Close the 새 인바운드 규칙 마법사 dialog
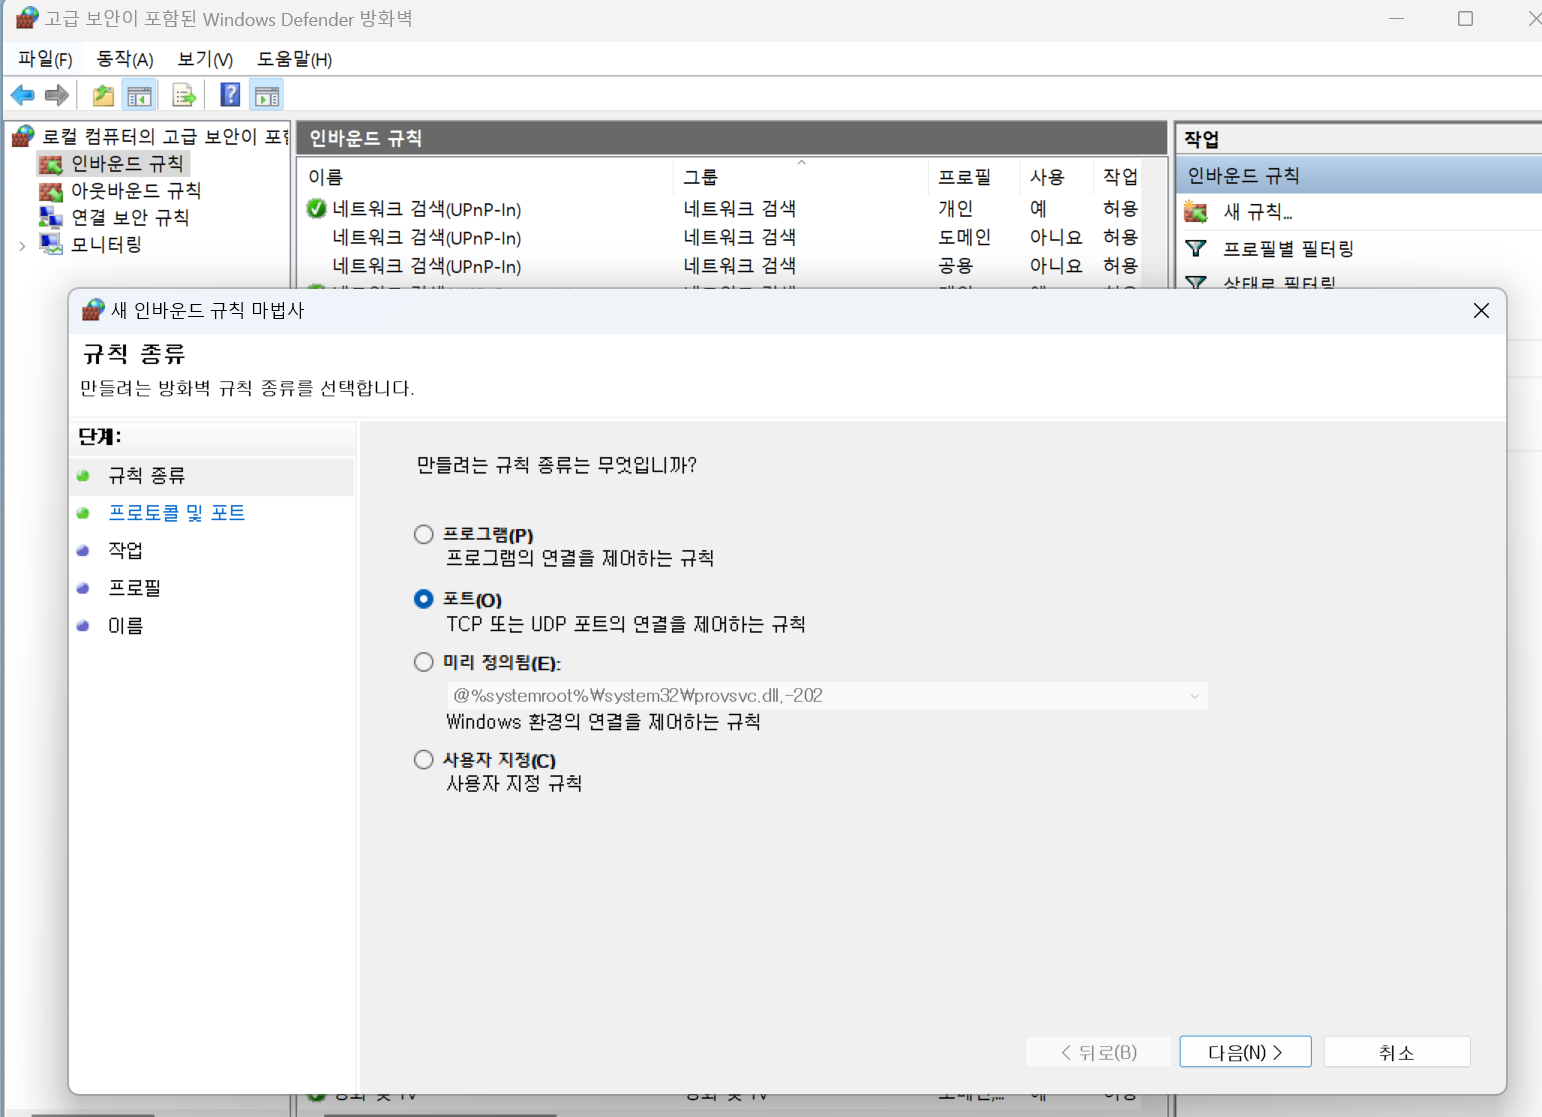Image resolution: width=1542 pixels, height=1117 pixels. click(1481, 311)
